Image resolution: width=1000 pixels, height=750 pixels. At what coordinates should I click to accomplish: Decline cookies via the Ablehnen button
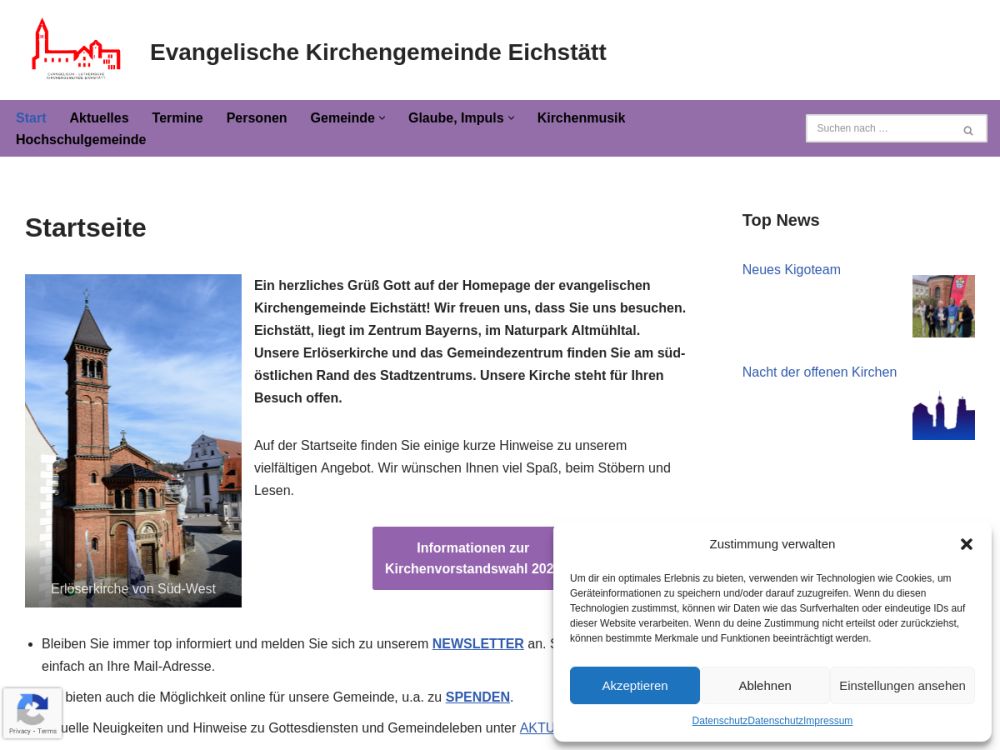click(x=764, y=685)
